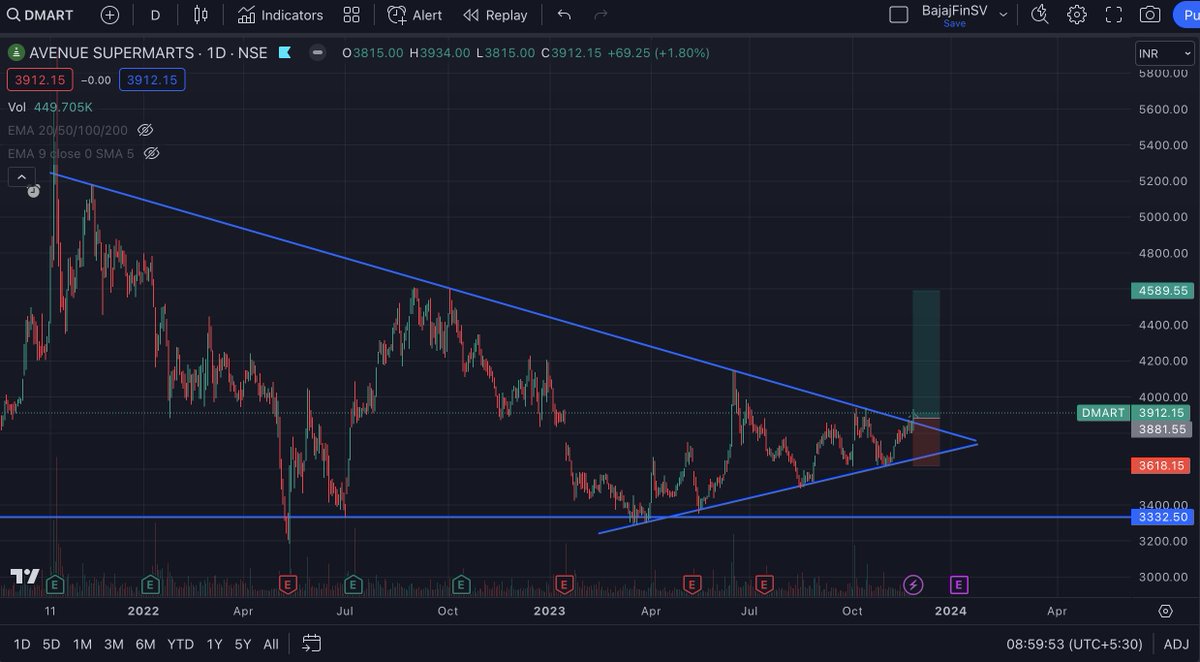Start bar Replay mode
Image resolution: width=1200 pixels, height=662 pixels.
[x=495, y=15]
